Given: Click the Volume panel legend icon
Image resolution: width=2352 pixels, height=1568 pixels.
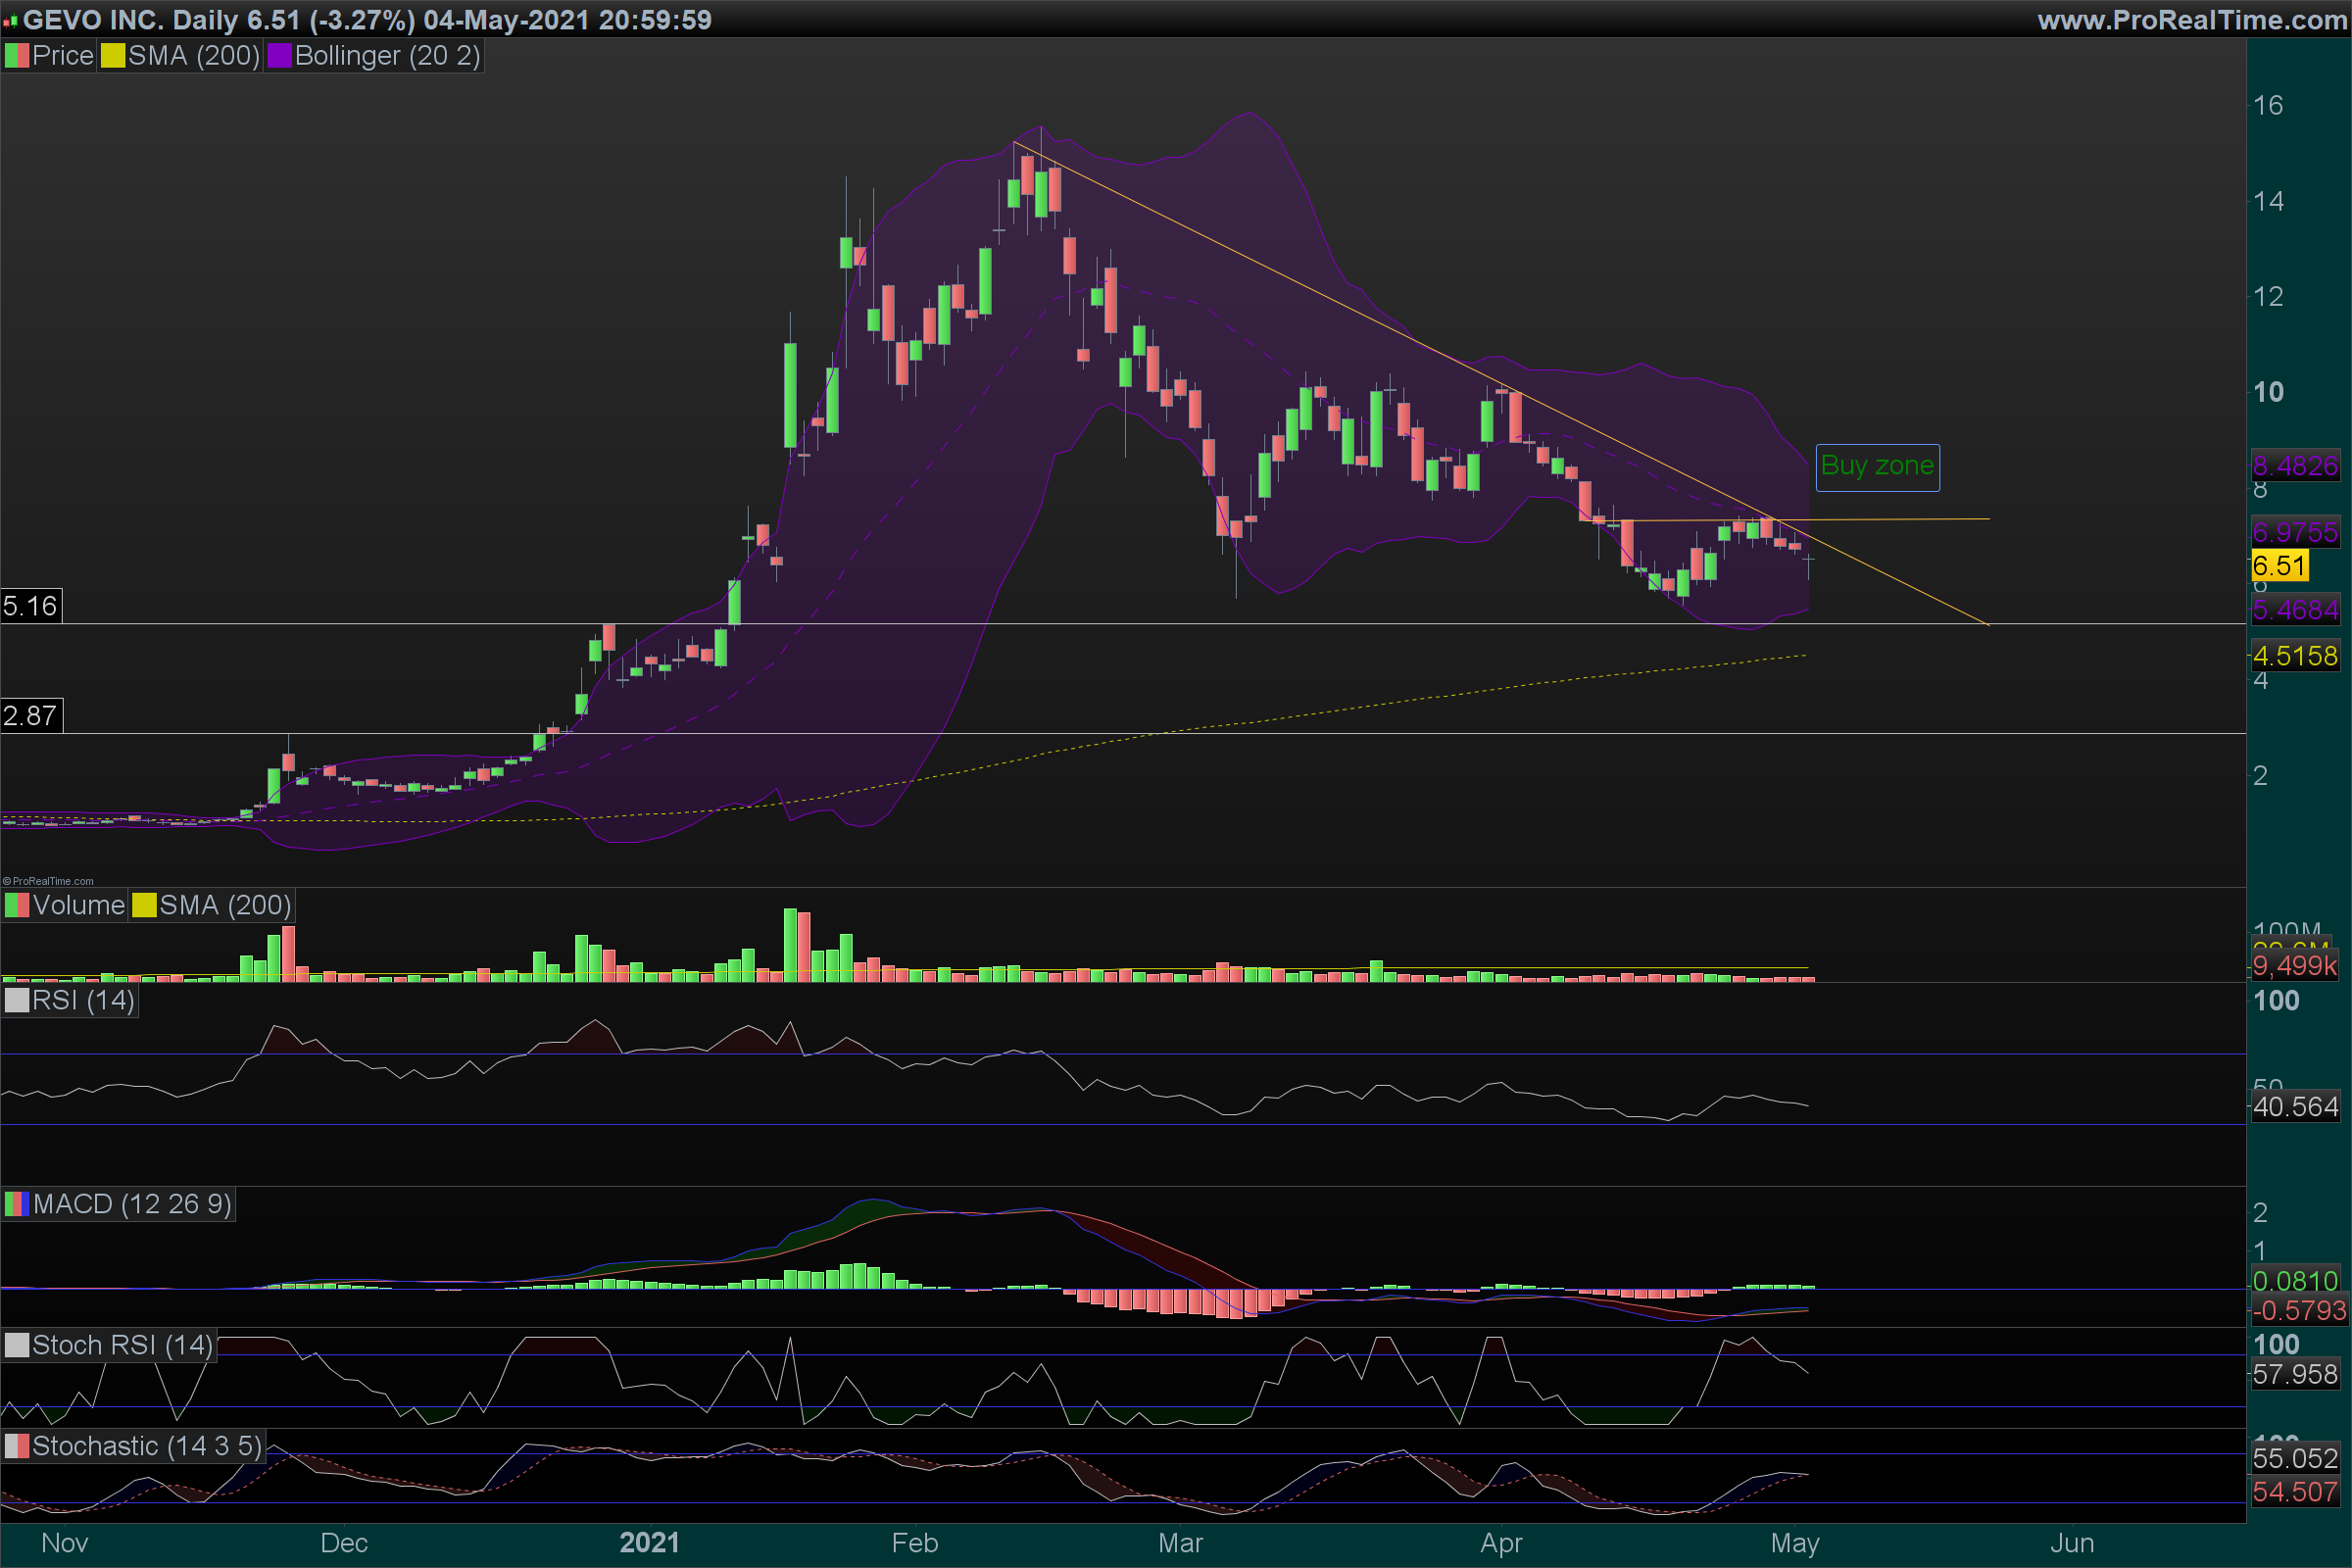Looking at the screenshot, I should coord(17,905).
